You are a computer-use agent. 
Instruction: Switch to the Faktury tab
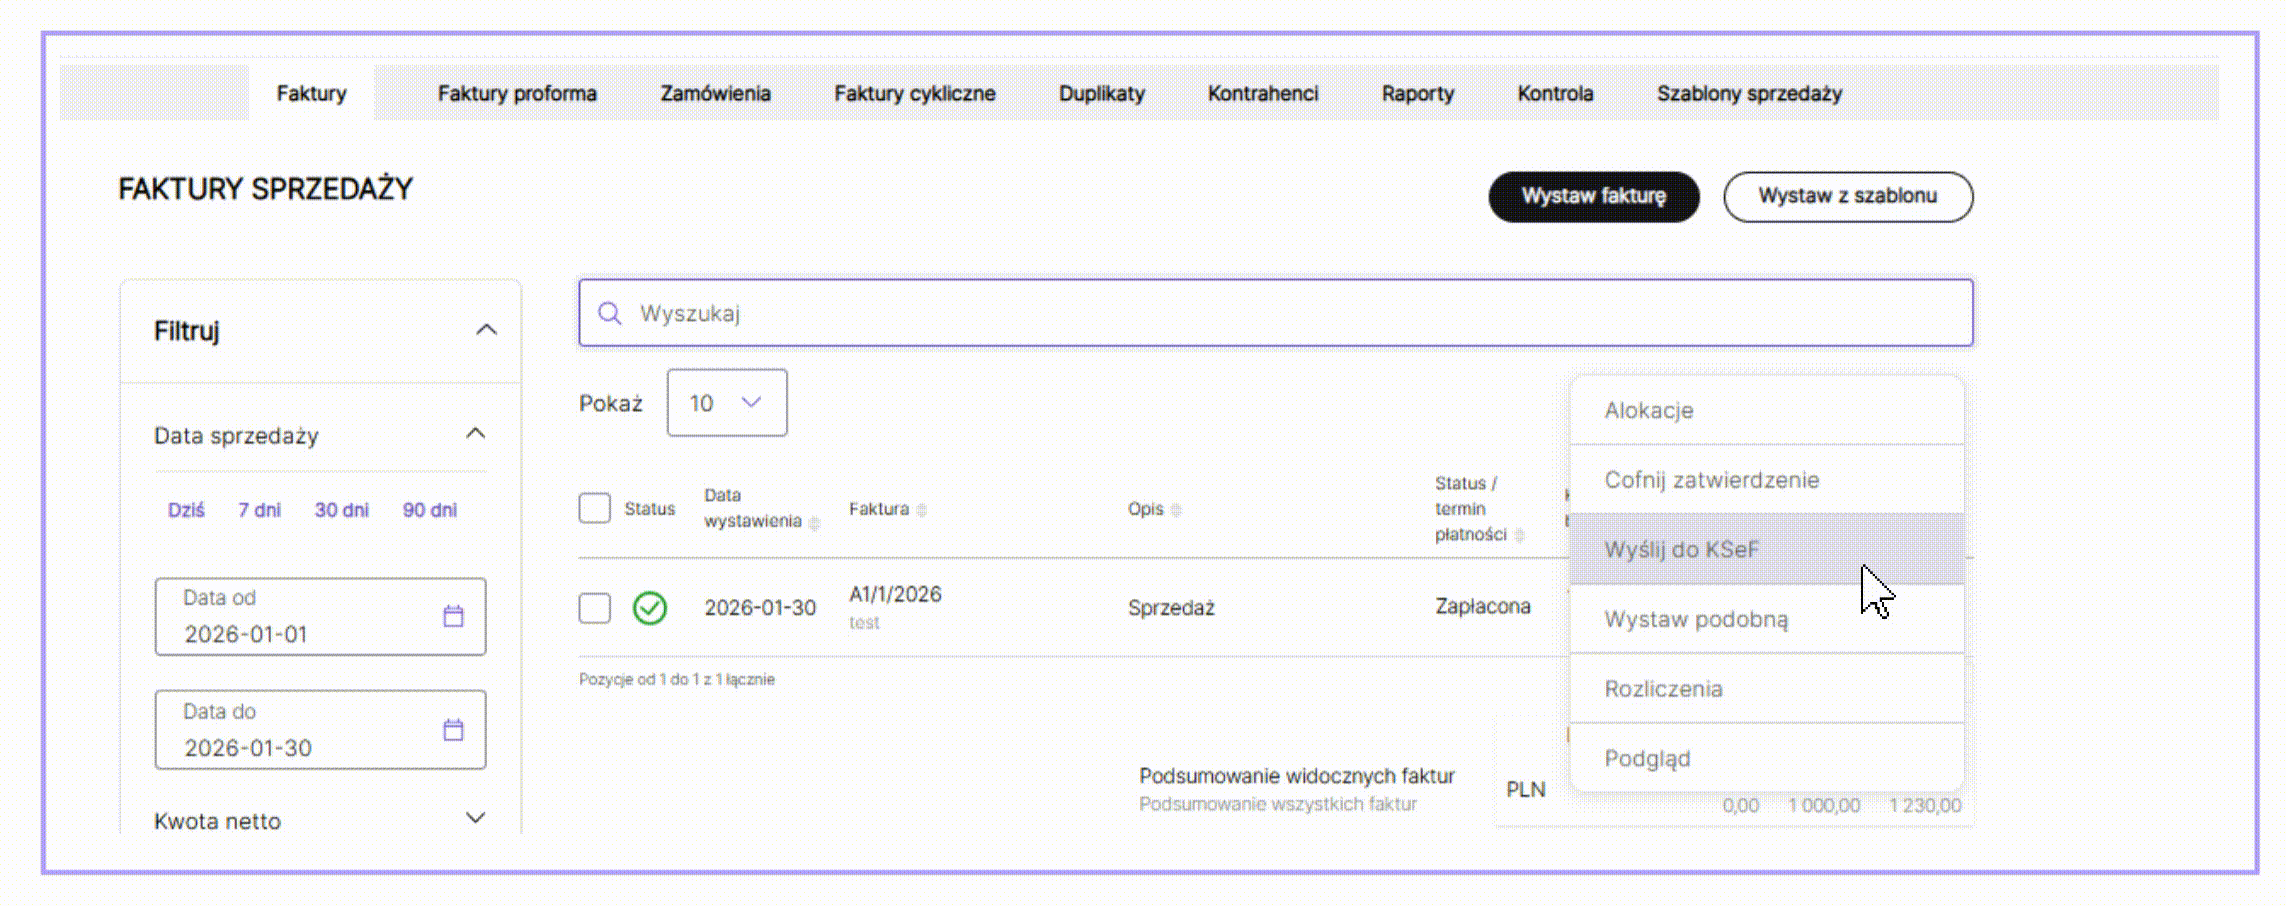[311, 93]
